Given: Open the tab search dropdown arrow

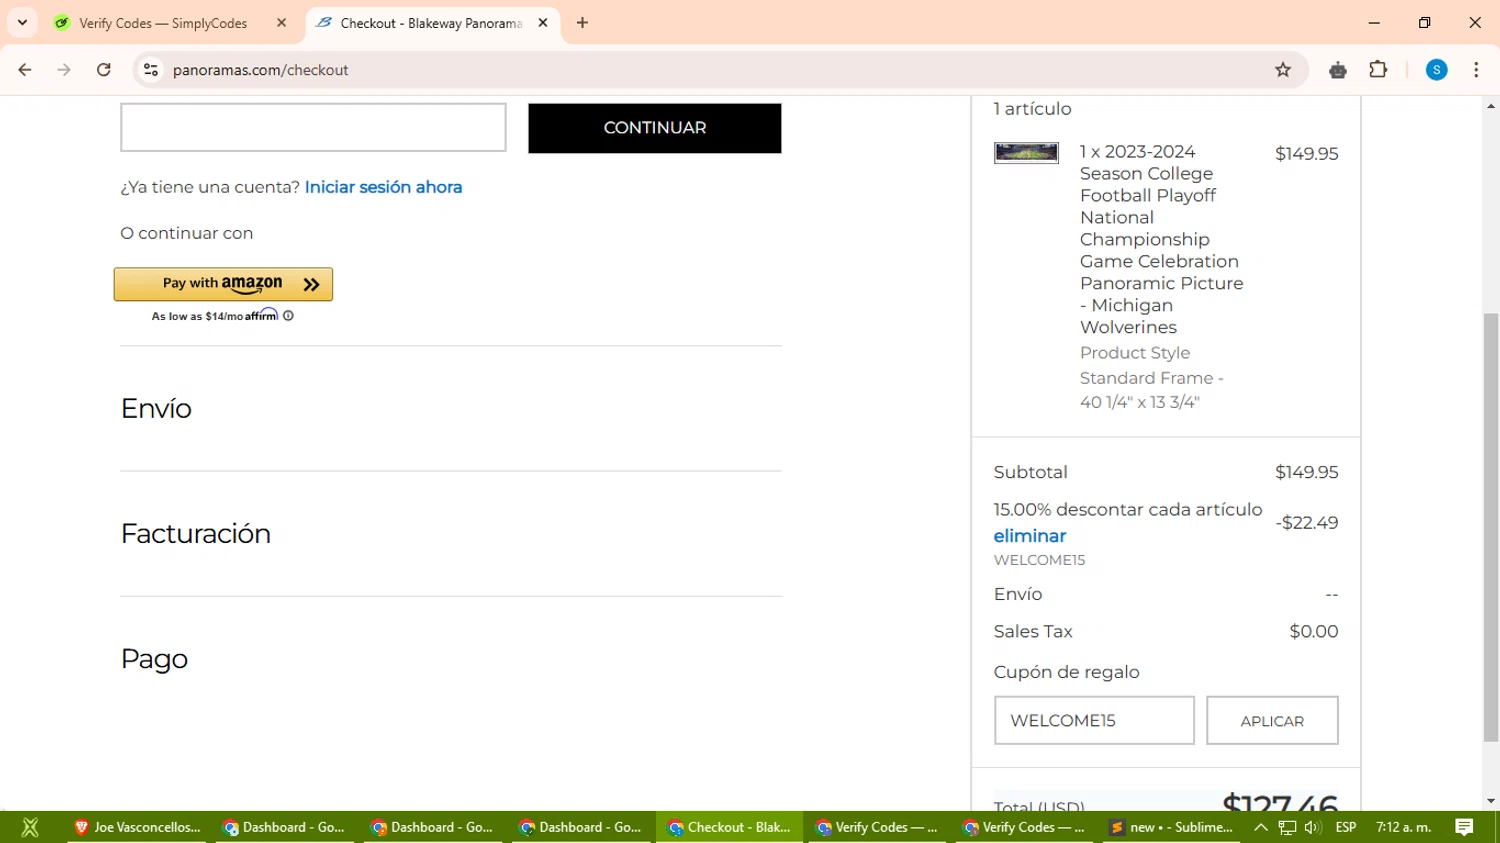Looking at the screenshot, I should [x=22, y=22].
